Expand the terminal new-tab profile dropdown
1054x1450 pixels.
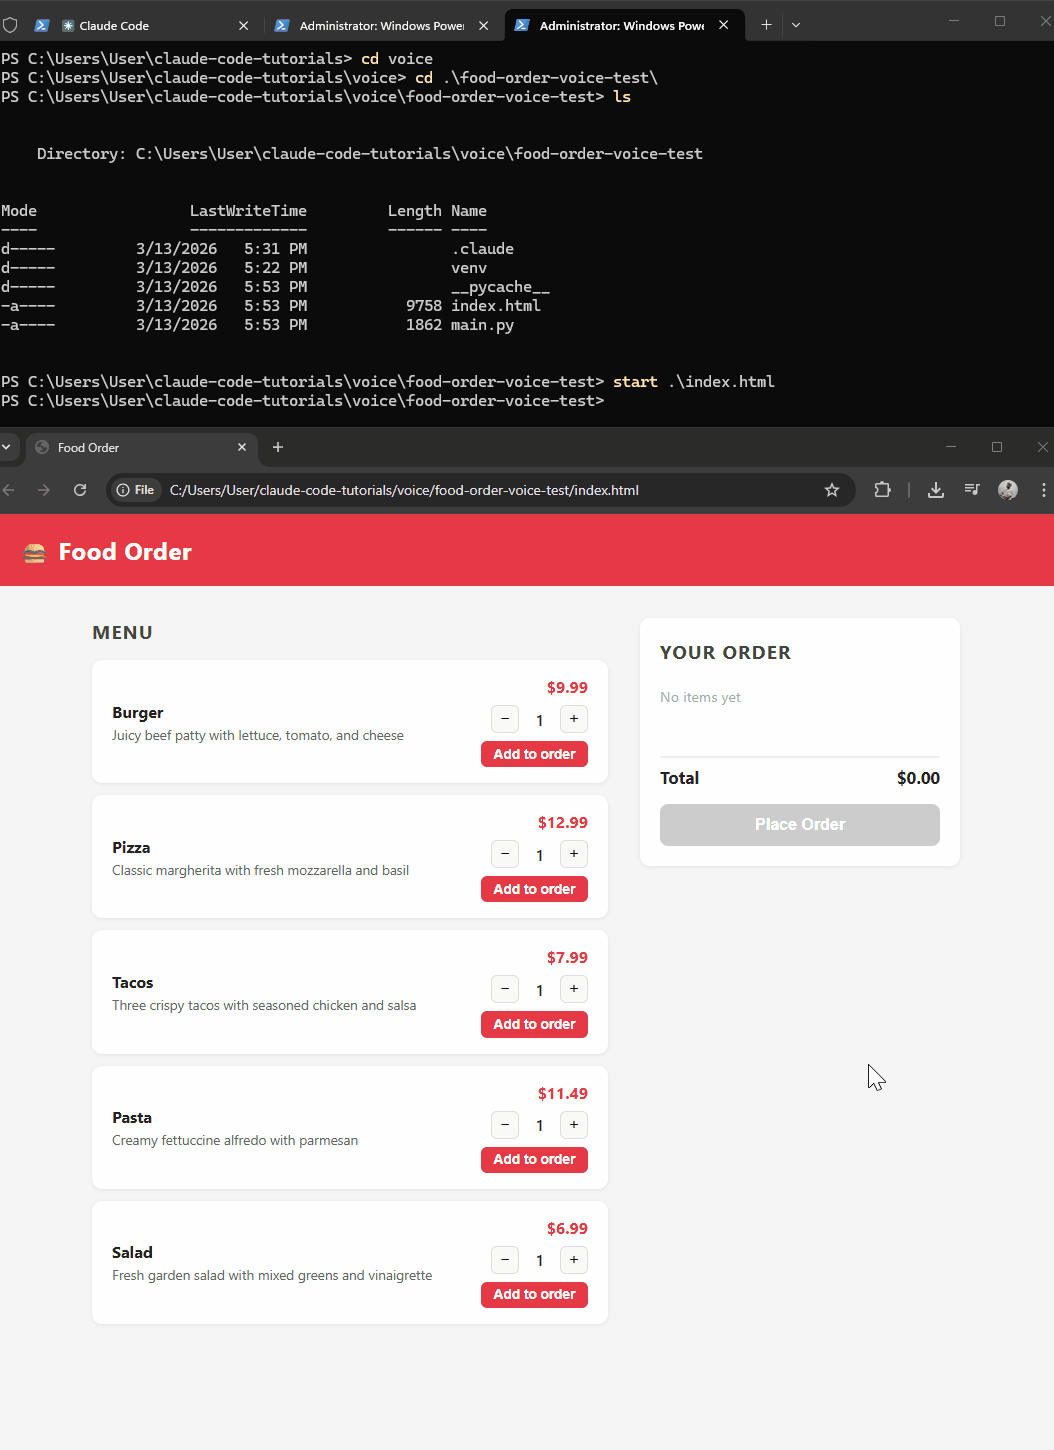click(x=796, y=25)
